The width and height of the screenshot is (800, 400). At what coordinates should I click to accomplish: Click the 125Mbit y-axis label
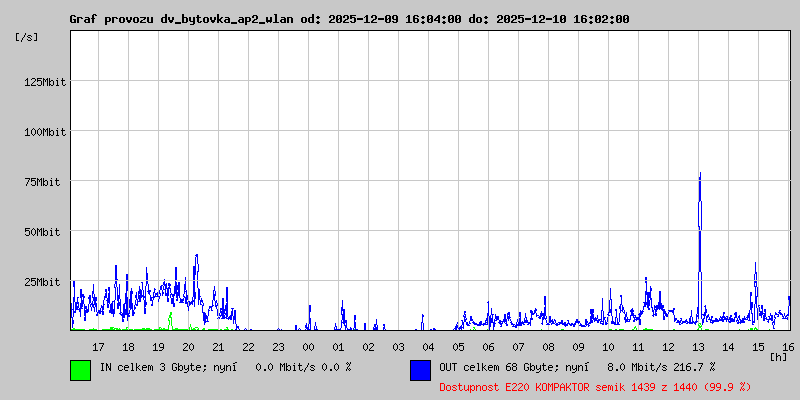45,82
